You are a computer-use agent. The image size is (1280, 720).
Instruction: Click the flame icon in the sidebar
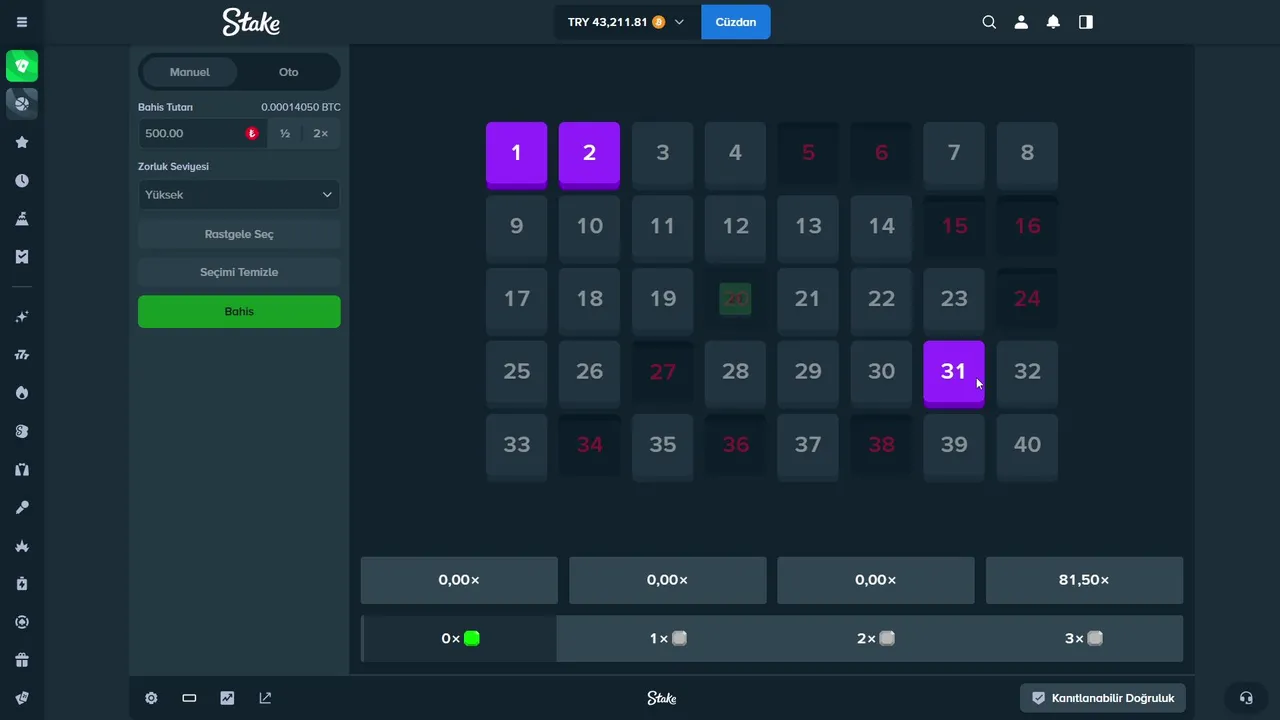pos(22,393)
